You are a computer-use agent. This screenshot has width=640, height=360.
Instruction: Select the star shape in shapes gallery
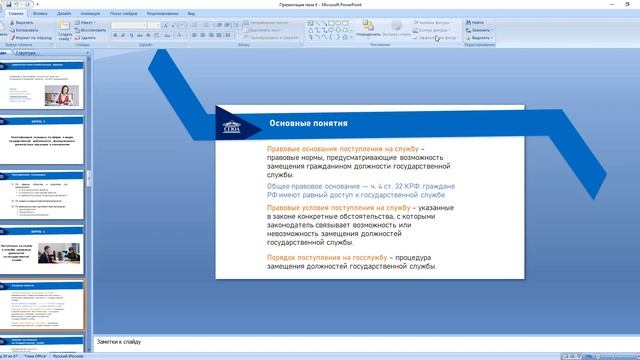[x=345, y=37]
